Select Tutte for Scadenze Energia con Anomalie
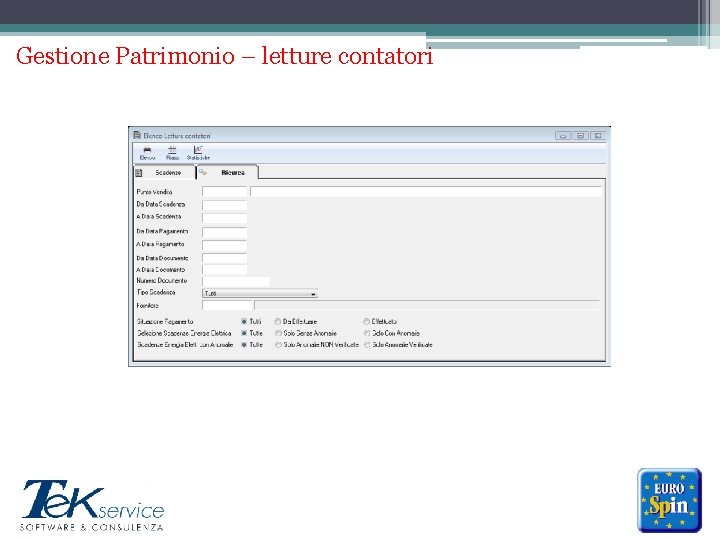 click(244, 344)
